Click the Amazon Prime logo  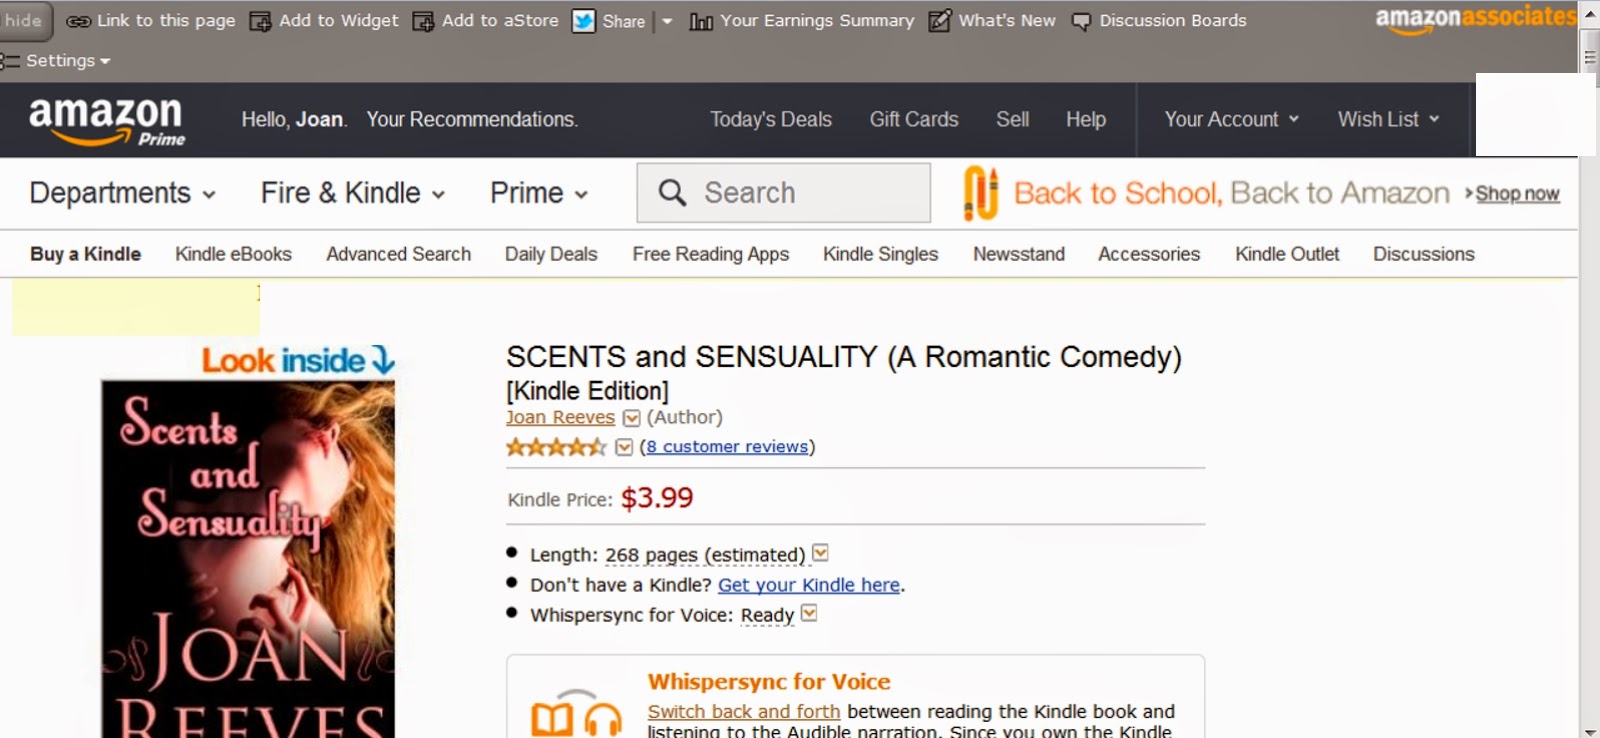(107, 121)
